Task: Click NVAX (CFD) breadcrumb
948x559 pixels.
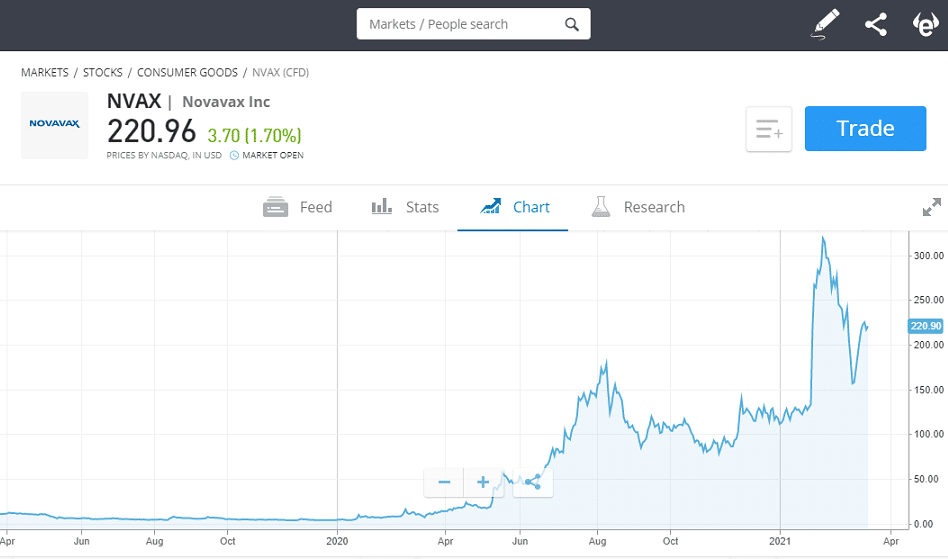Action: tap(281, 73)
